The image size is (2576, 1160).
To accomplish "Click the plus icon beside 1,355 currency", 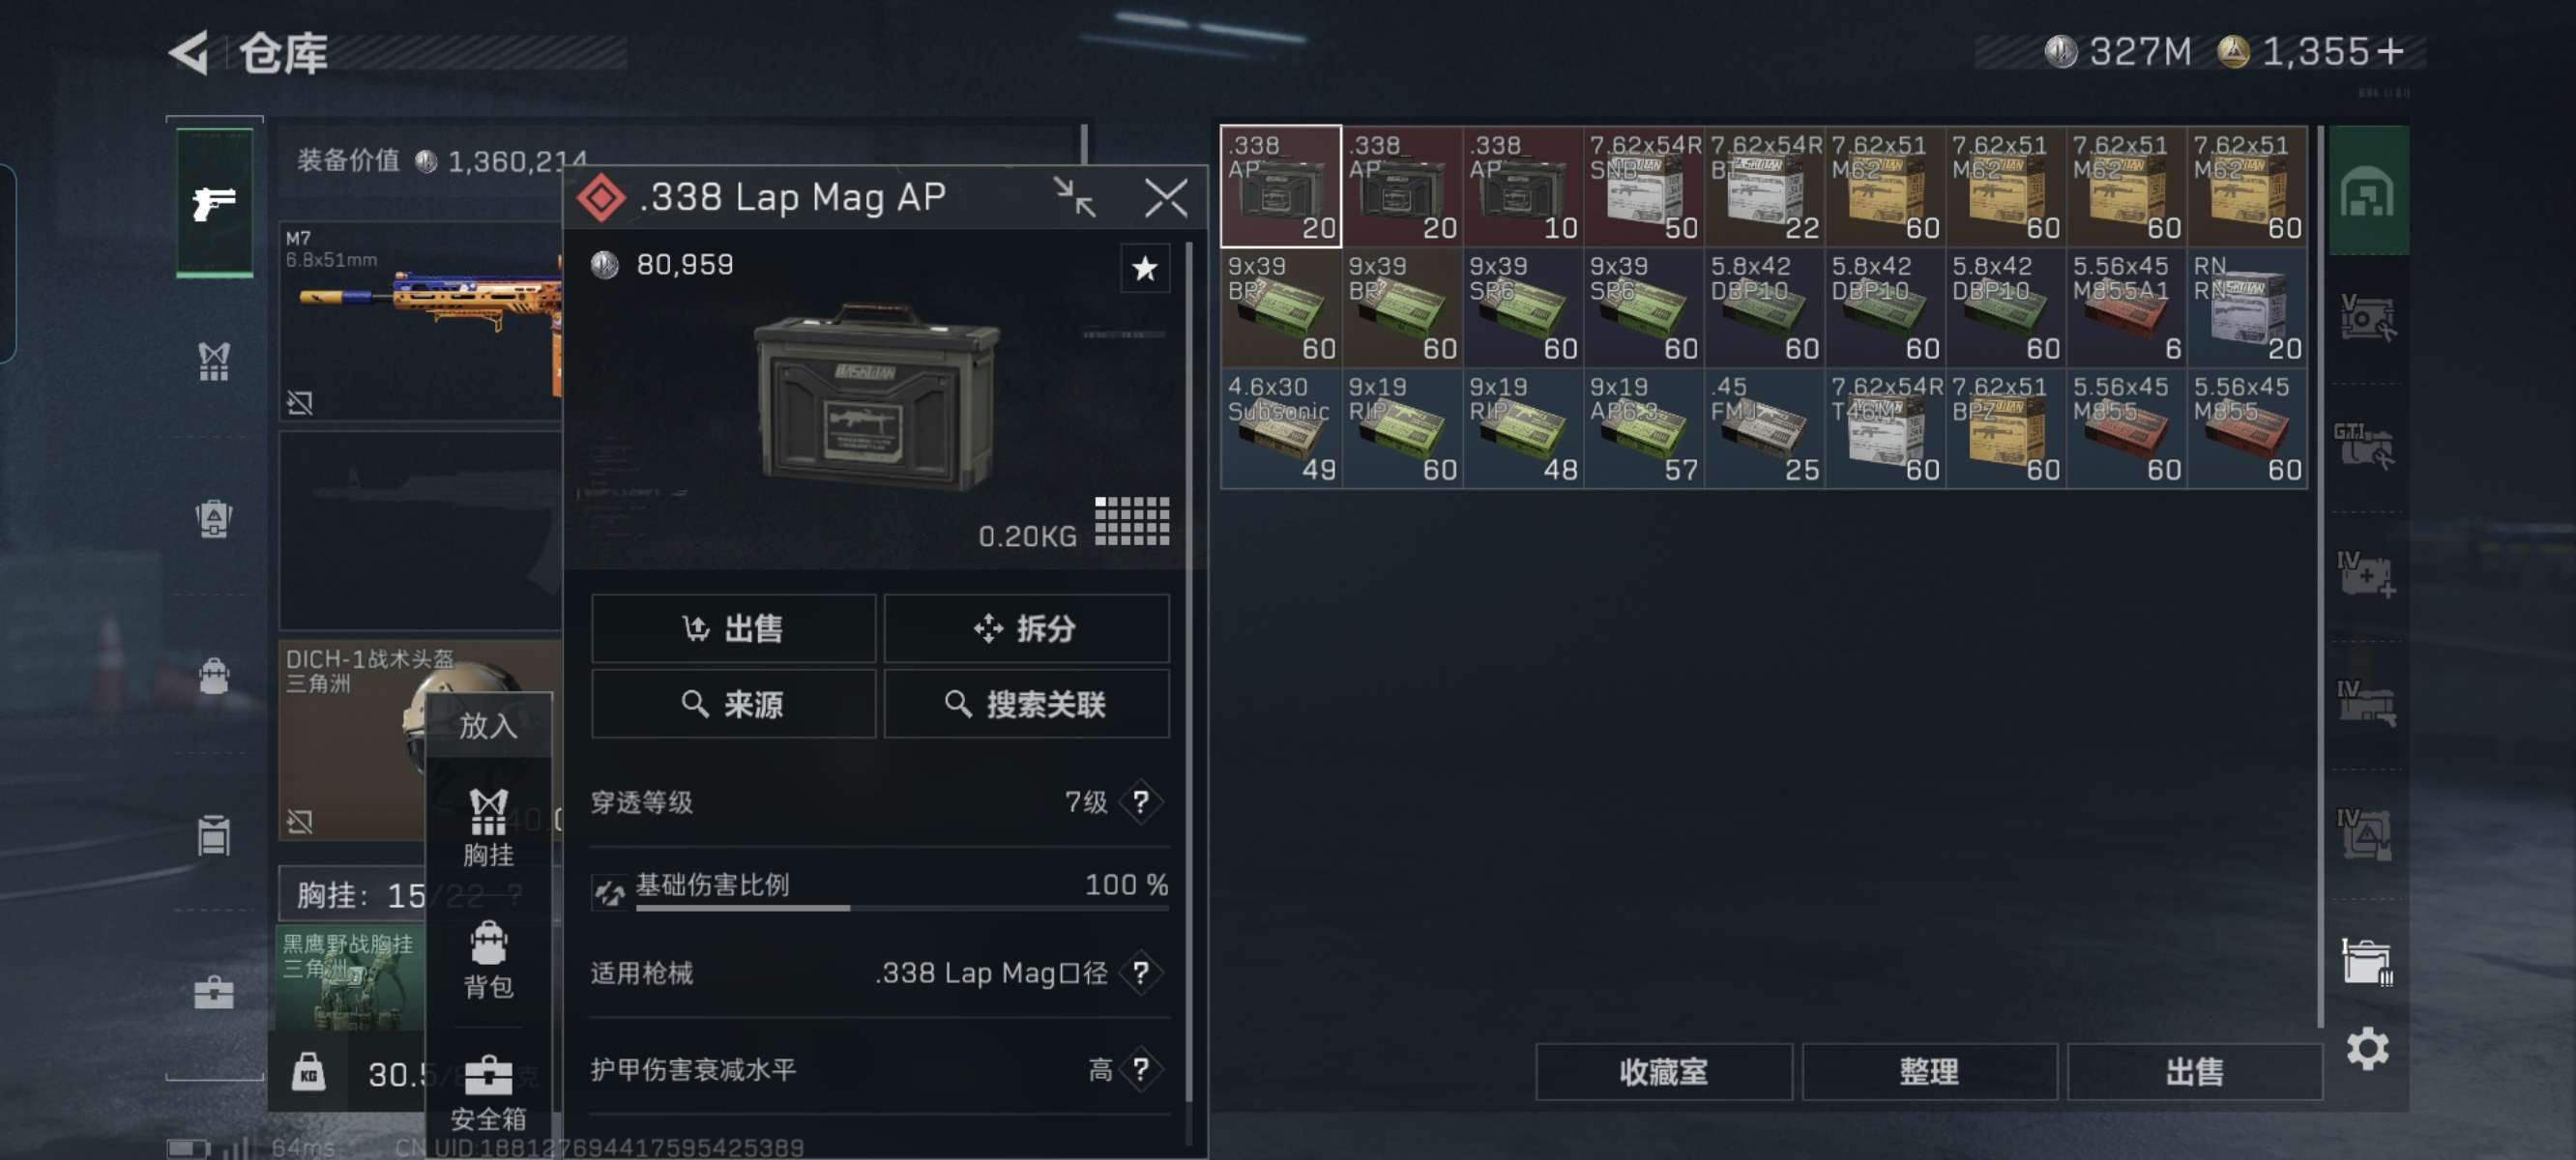I will (x=2390, y=51).
